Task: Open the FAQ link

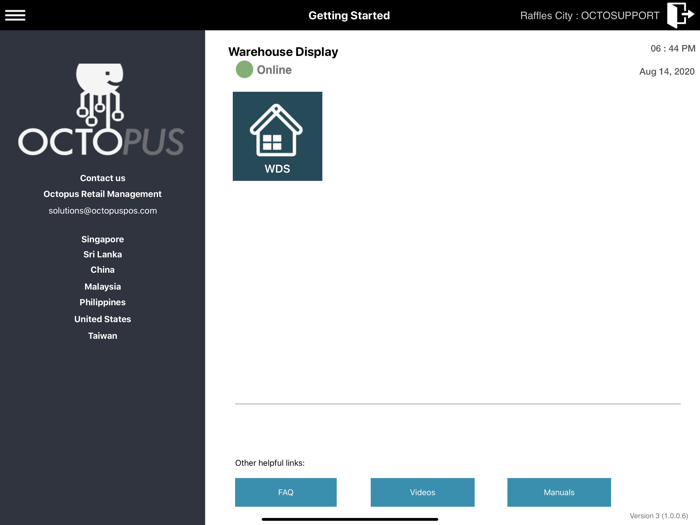Action: pos(286,492)
